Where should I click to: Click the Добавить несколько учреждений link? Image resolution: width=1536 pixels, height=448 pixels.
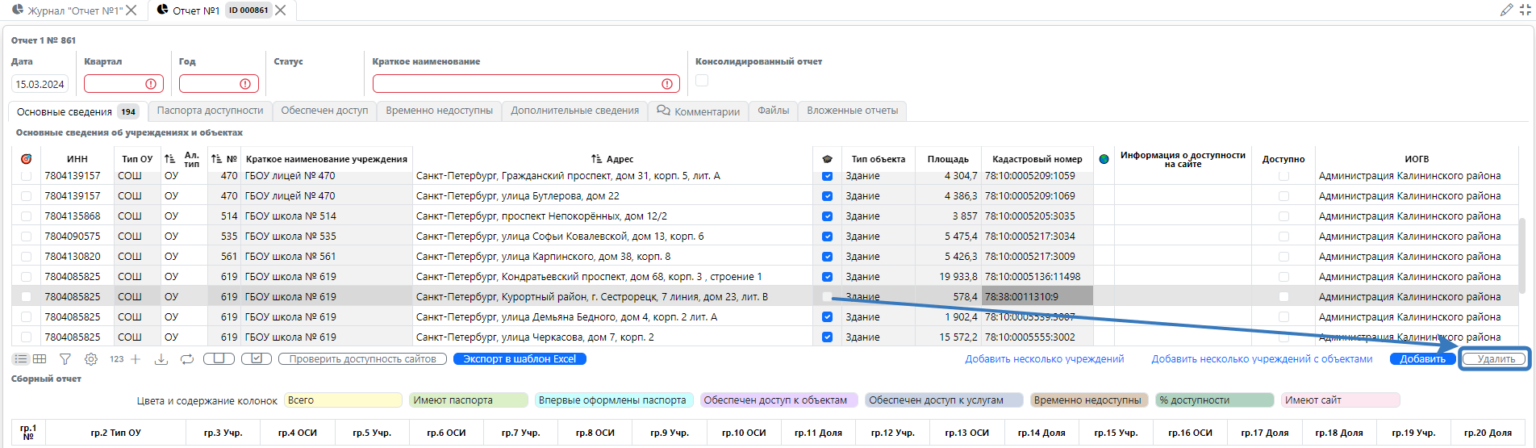[x=1044, y=358]
